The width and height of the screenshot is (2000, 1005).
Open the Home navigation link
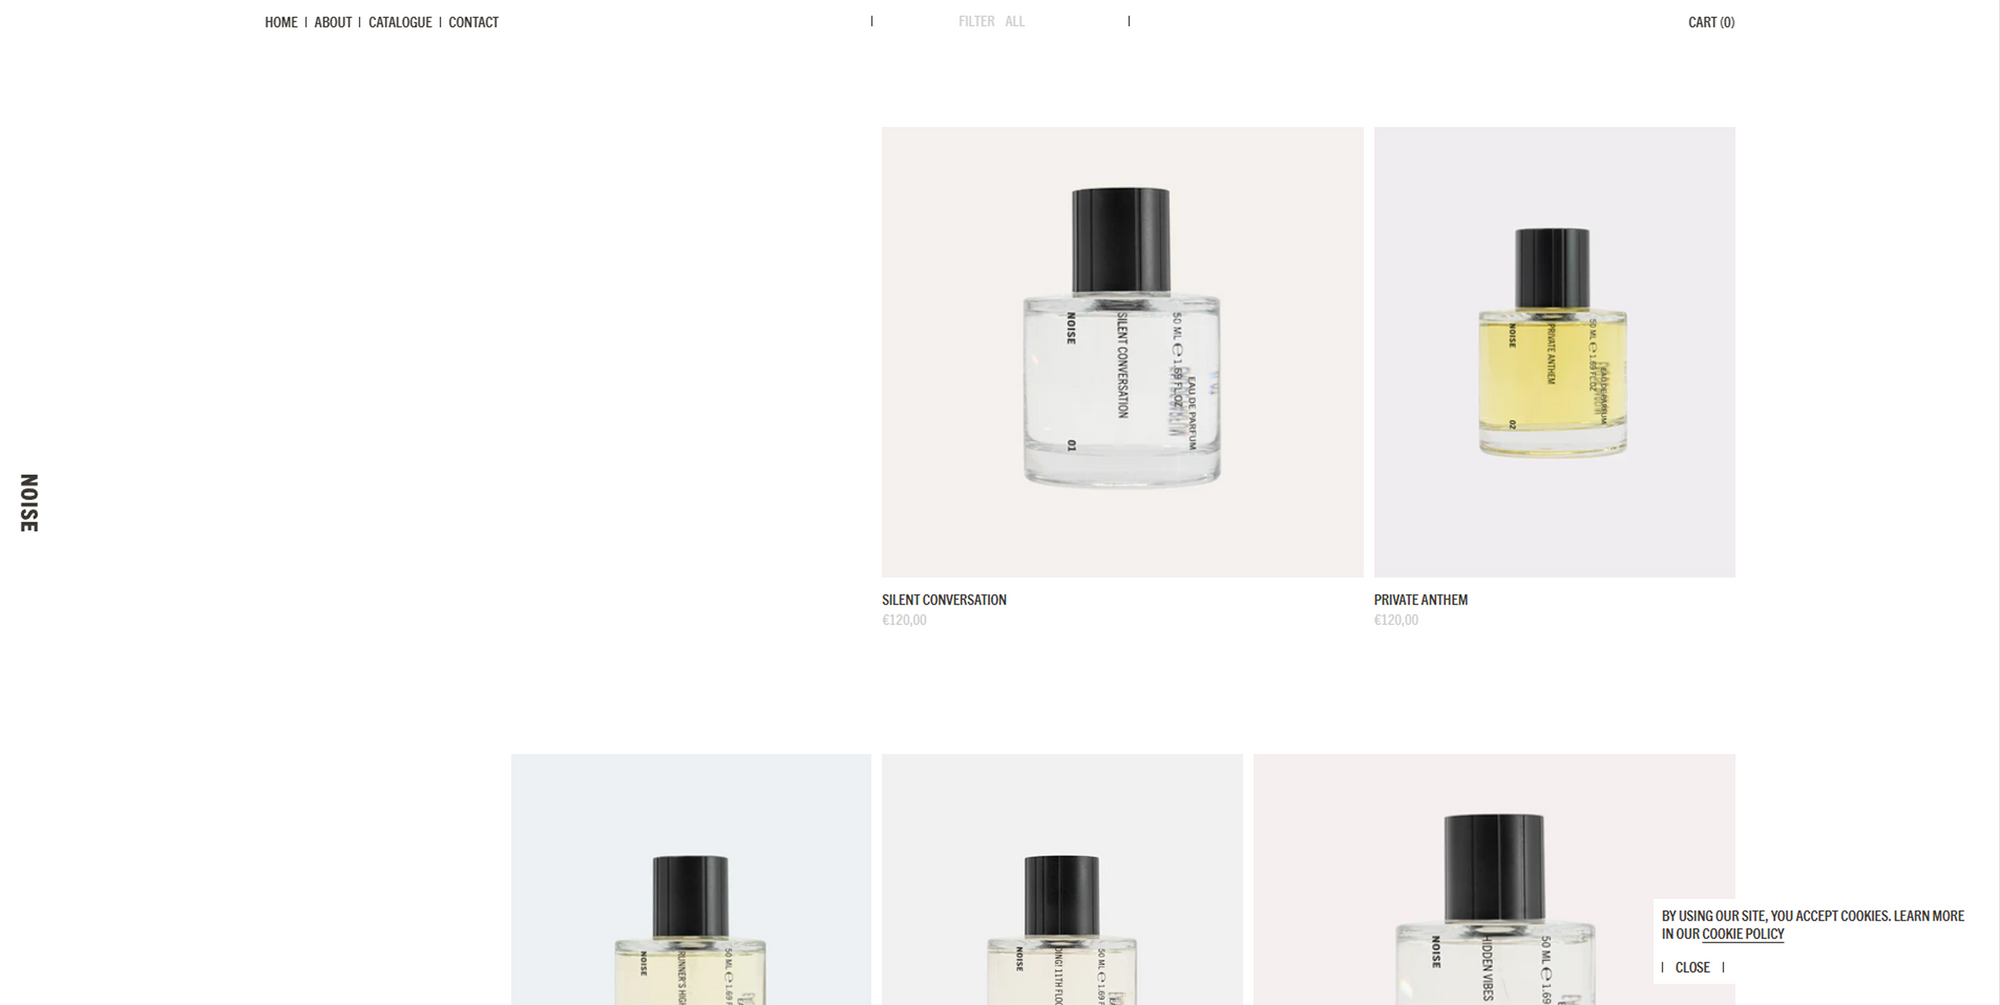pyautogui.click(x=281, y=22)
